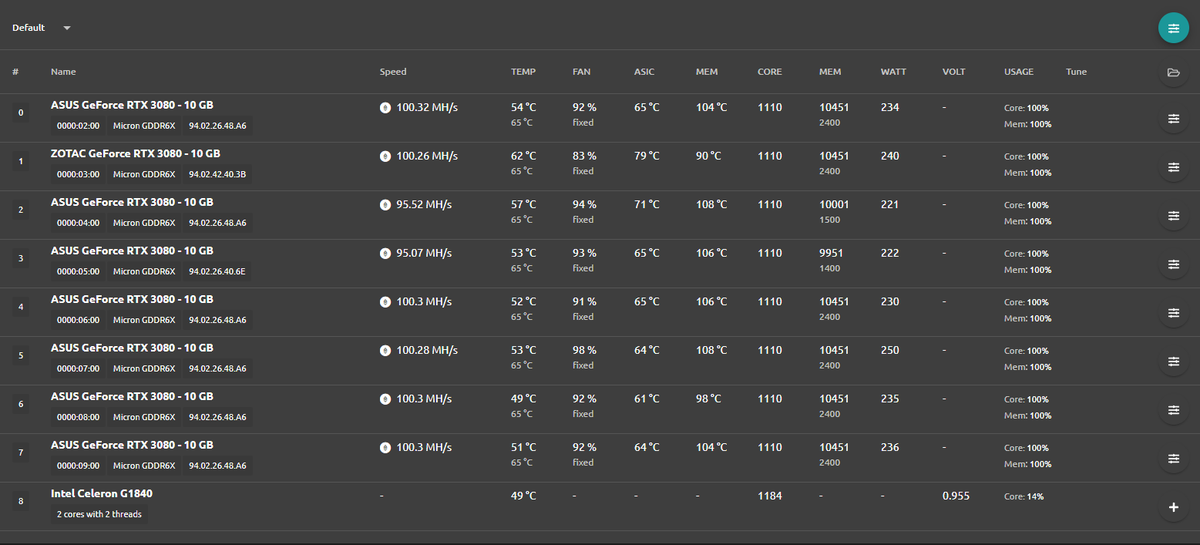The width and height of the screenshot is (1200, 545).
Task: Select the Default profile label
Action: [28, 28]
